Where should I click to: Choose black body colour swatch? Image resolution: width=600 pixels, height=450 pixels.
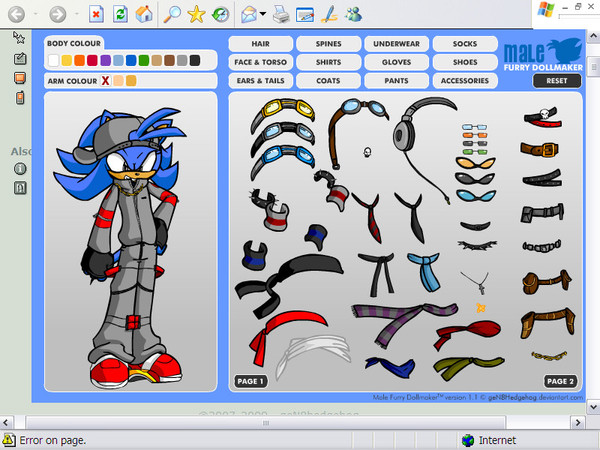(195, 60)
